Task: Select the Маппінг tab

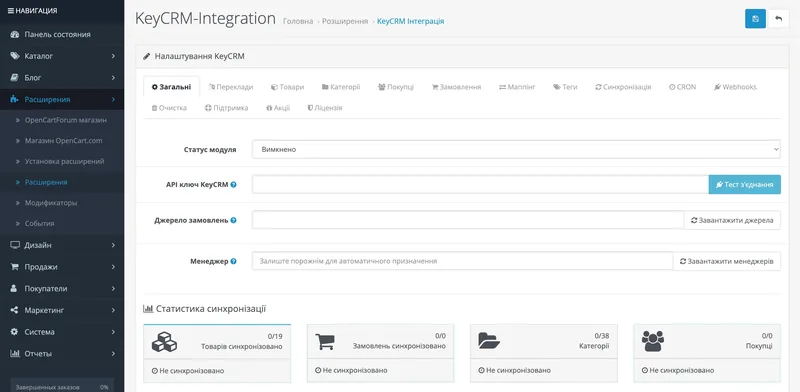Action: pyautogui.click(x=517, y=87)
